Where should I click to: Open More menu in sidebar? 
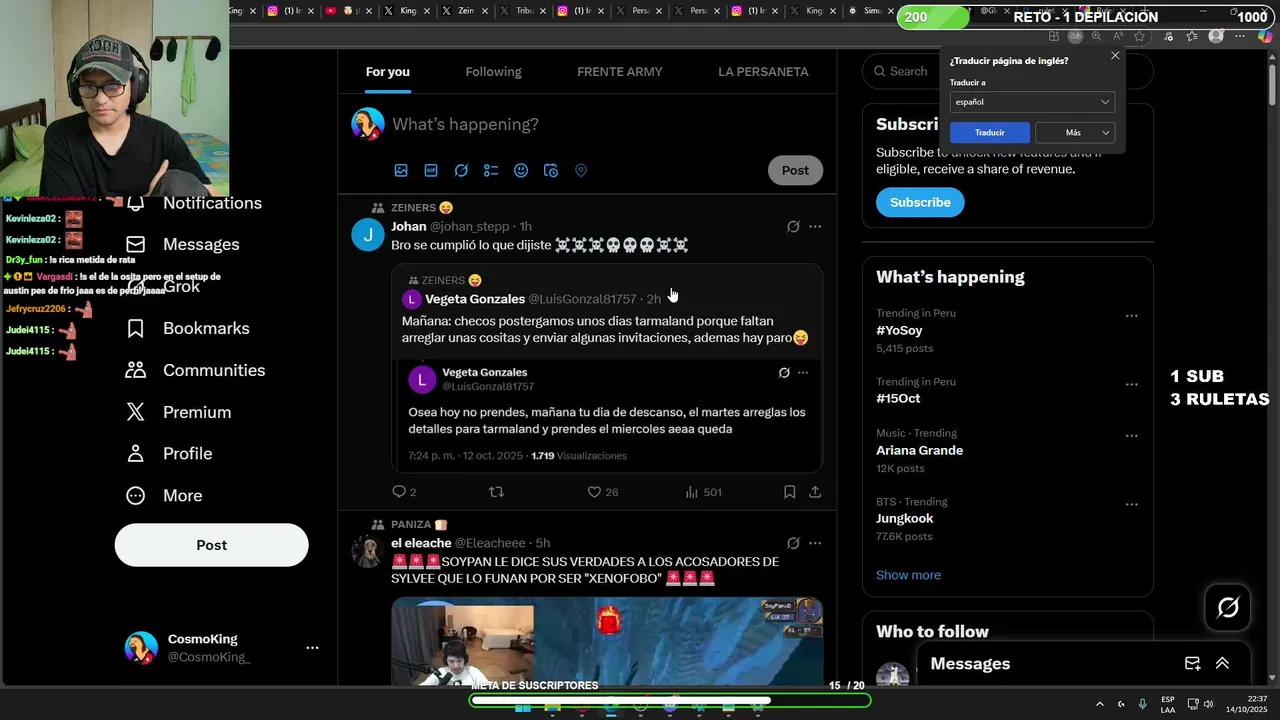click(x=163, y=496)
